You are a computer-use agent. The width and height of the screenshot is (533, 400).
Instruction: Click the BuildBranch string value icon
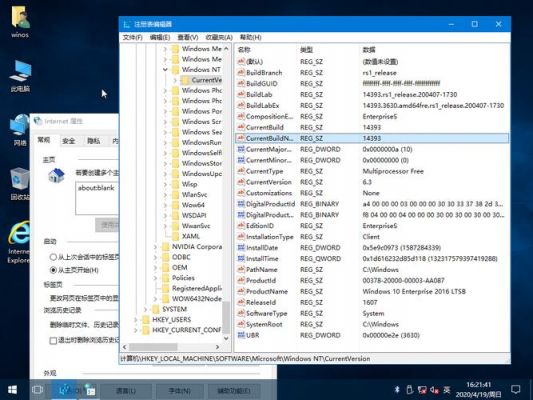click(x=241, y=72)
